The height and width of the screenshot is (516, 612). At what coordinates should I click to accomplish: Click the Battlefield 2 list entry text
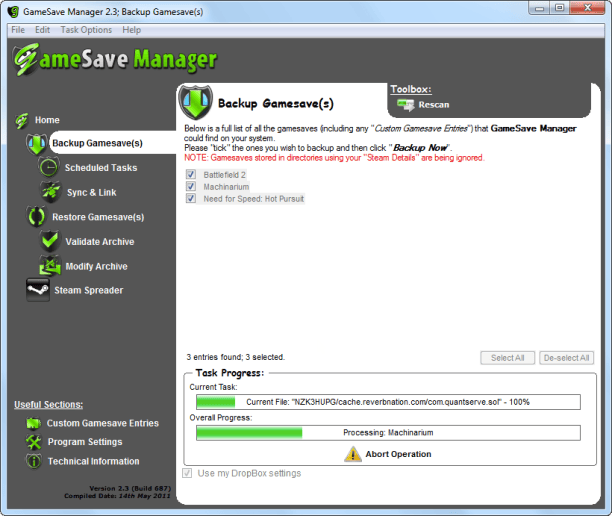224,174
